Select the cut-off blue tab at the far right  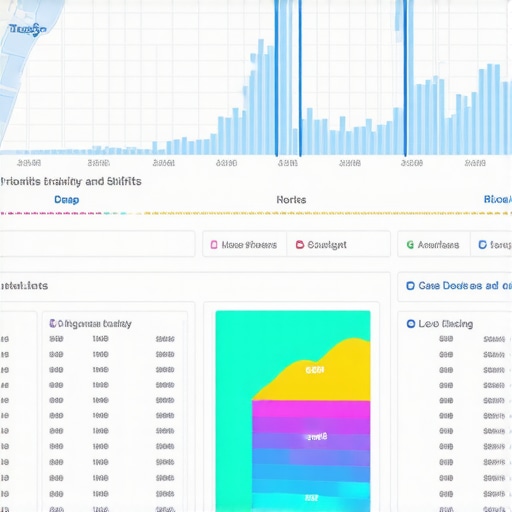[x=498, y=199]
